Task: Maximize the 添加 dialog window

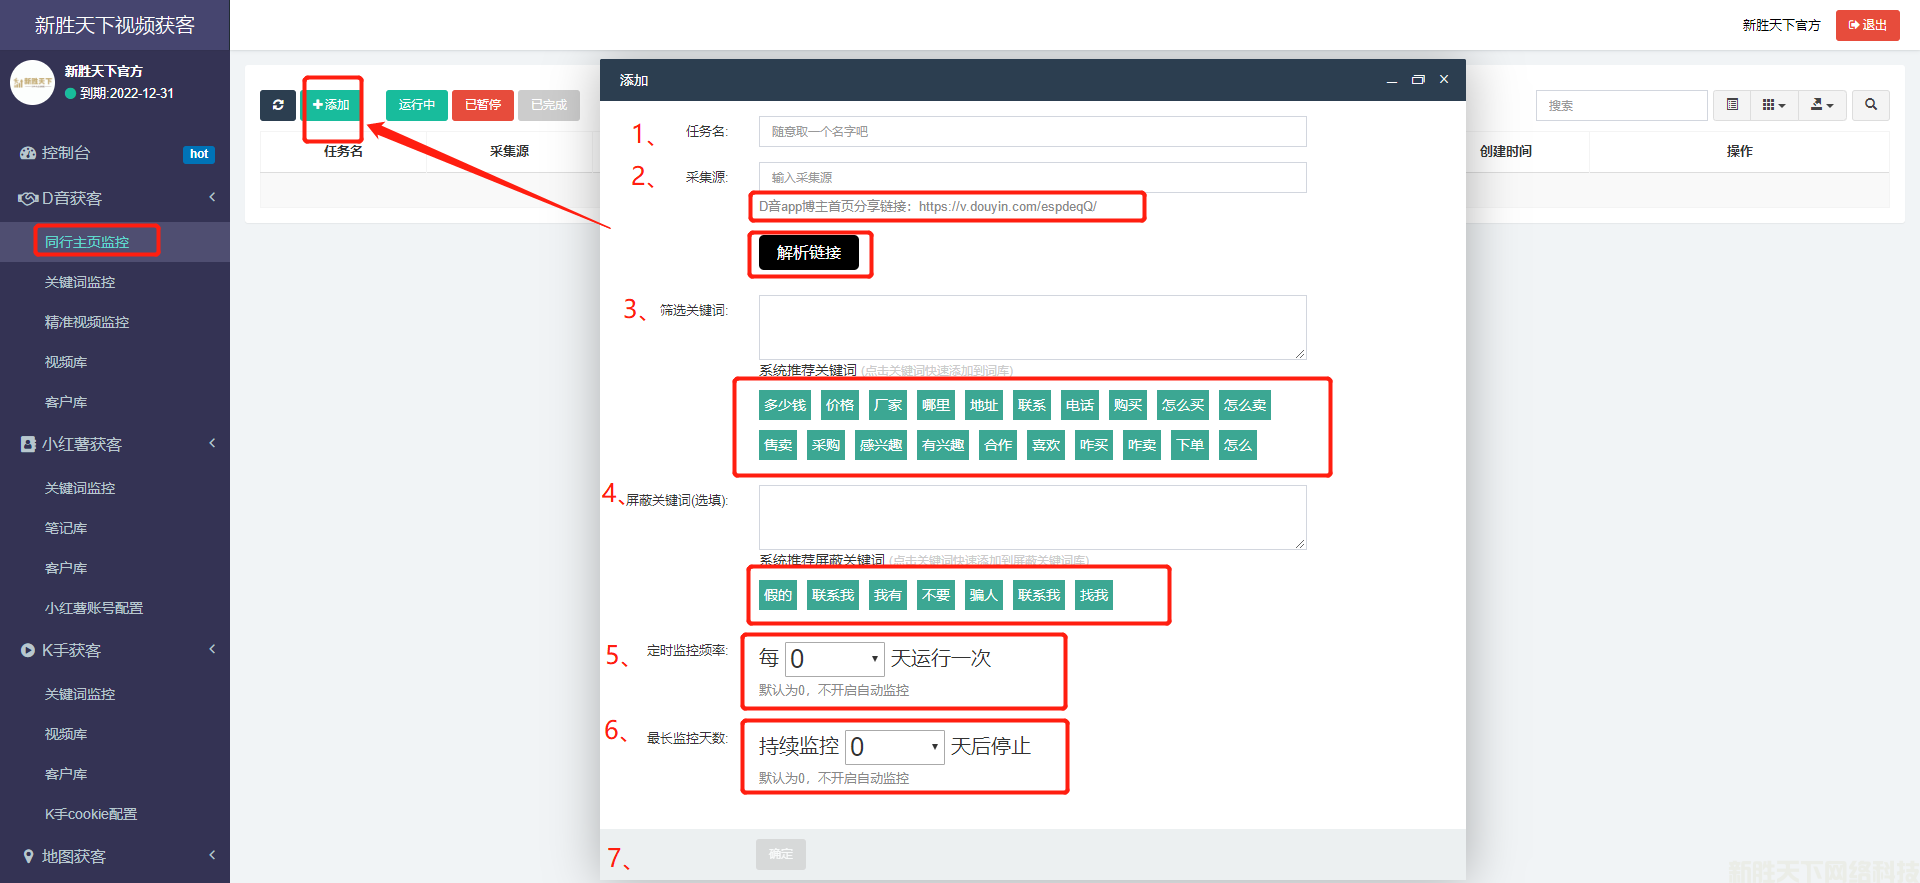Action: pyautogui.click(x=1418, y=80)
